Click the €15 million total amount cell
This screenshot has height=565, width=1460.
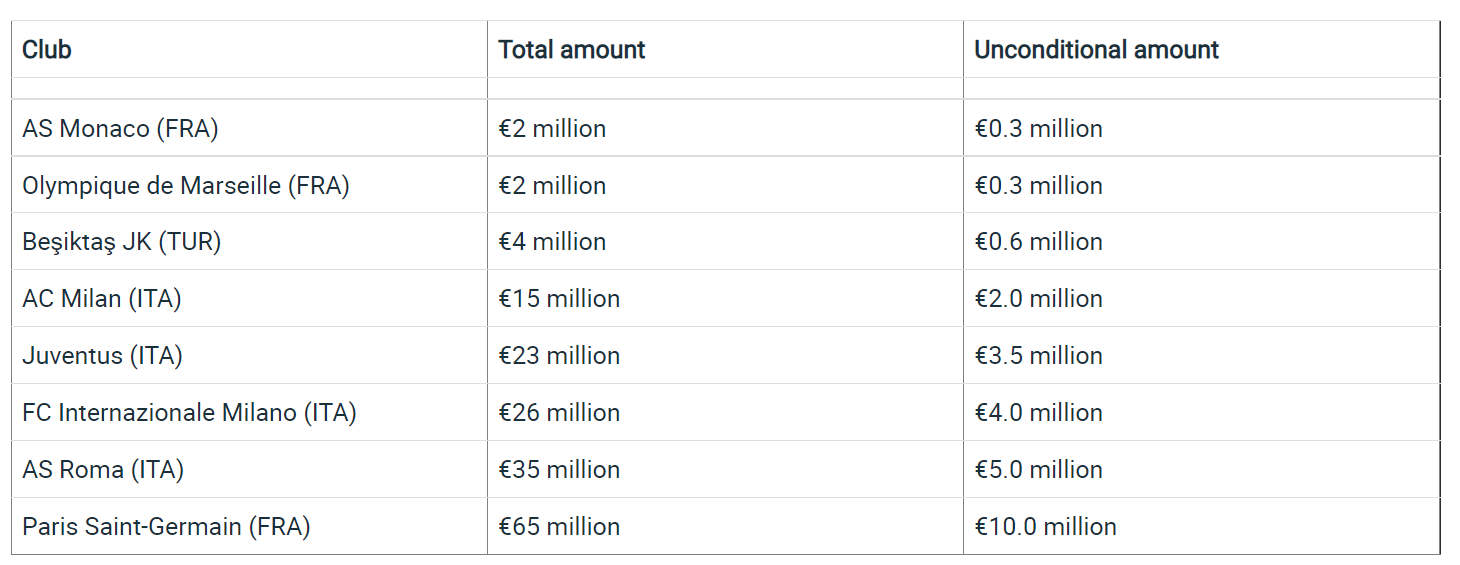[725, 298]
